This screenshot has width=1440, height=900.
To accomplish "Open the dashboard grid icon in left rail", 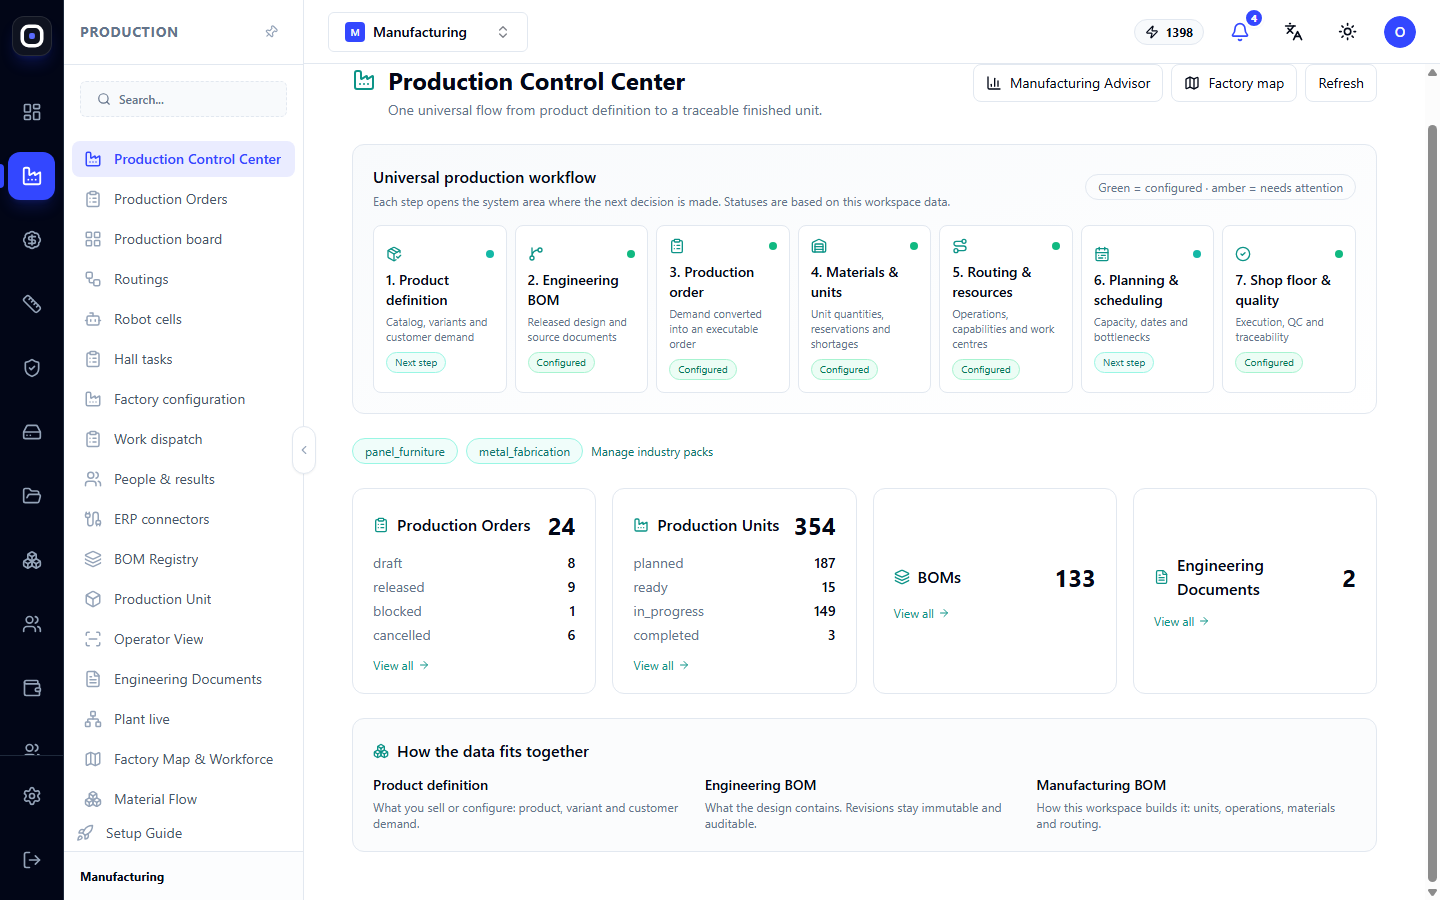I will tap(32, 112).
